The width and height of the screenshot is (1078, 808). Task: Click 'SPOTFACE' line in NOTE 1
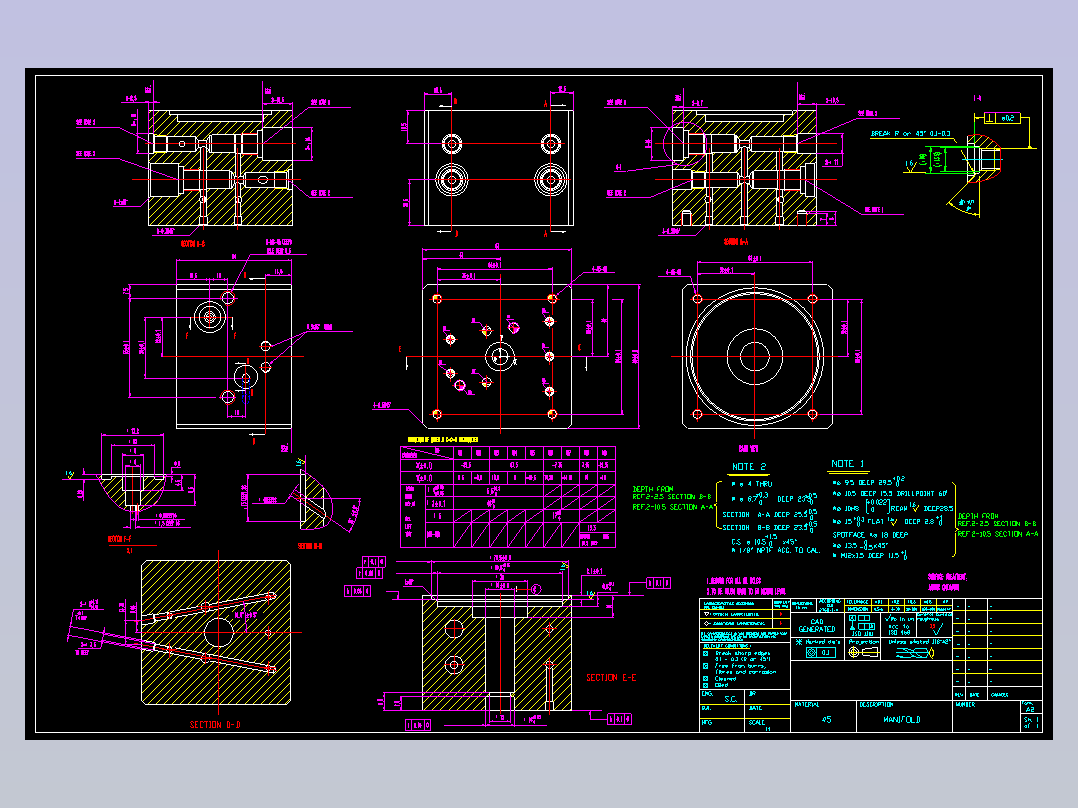click(870, 534)
